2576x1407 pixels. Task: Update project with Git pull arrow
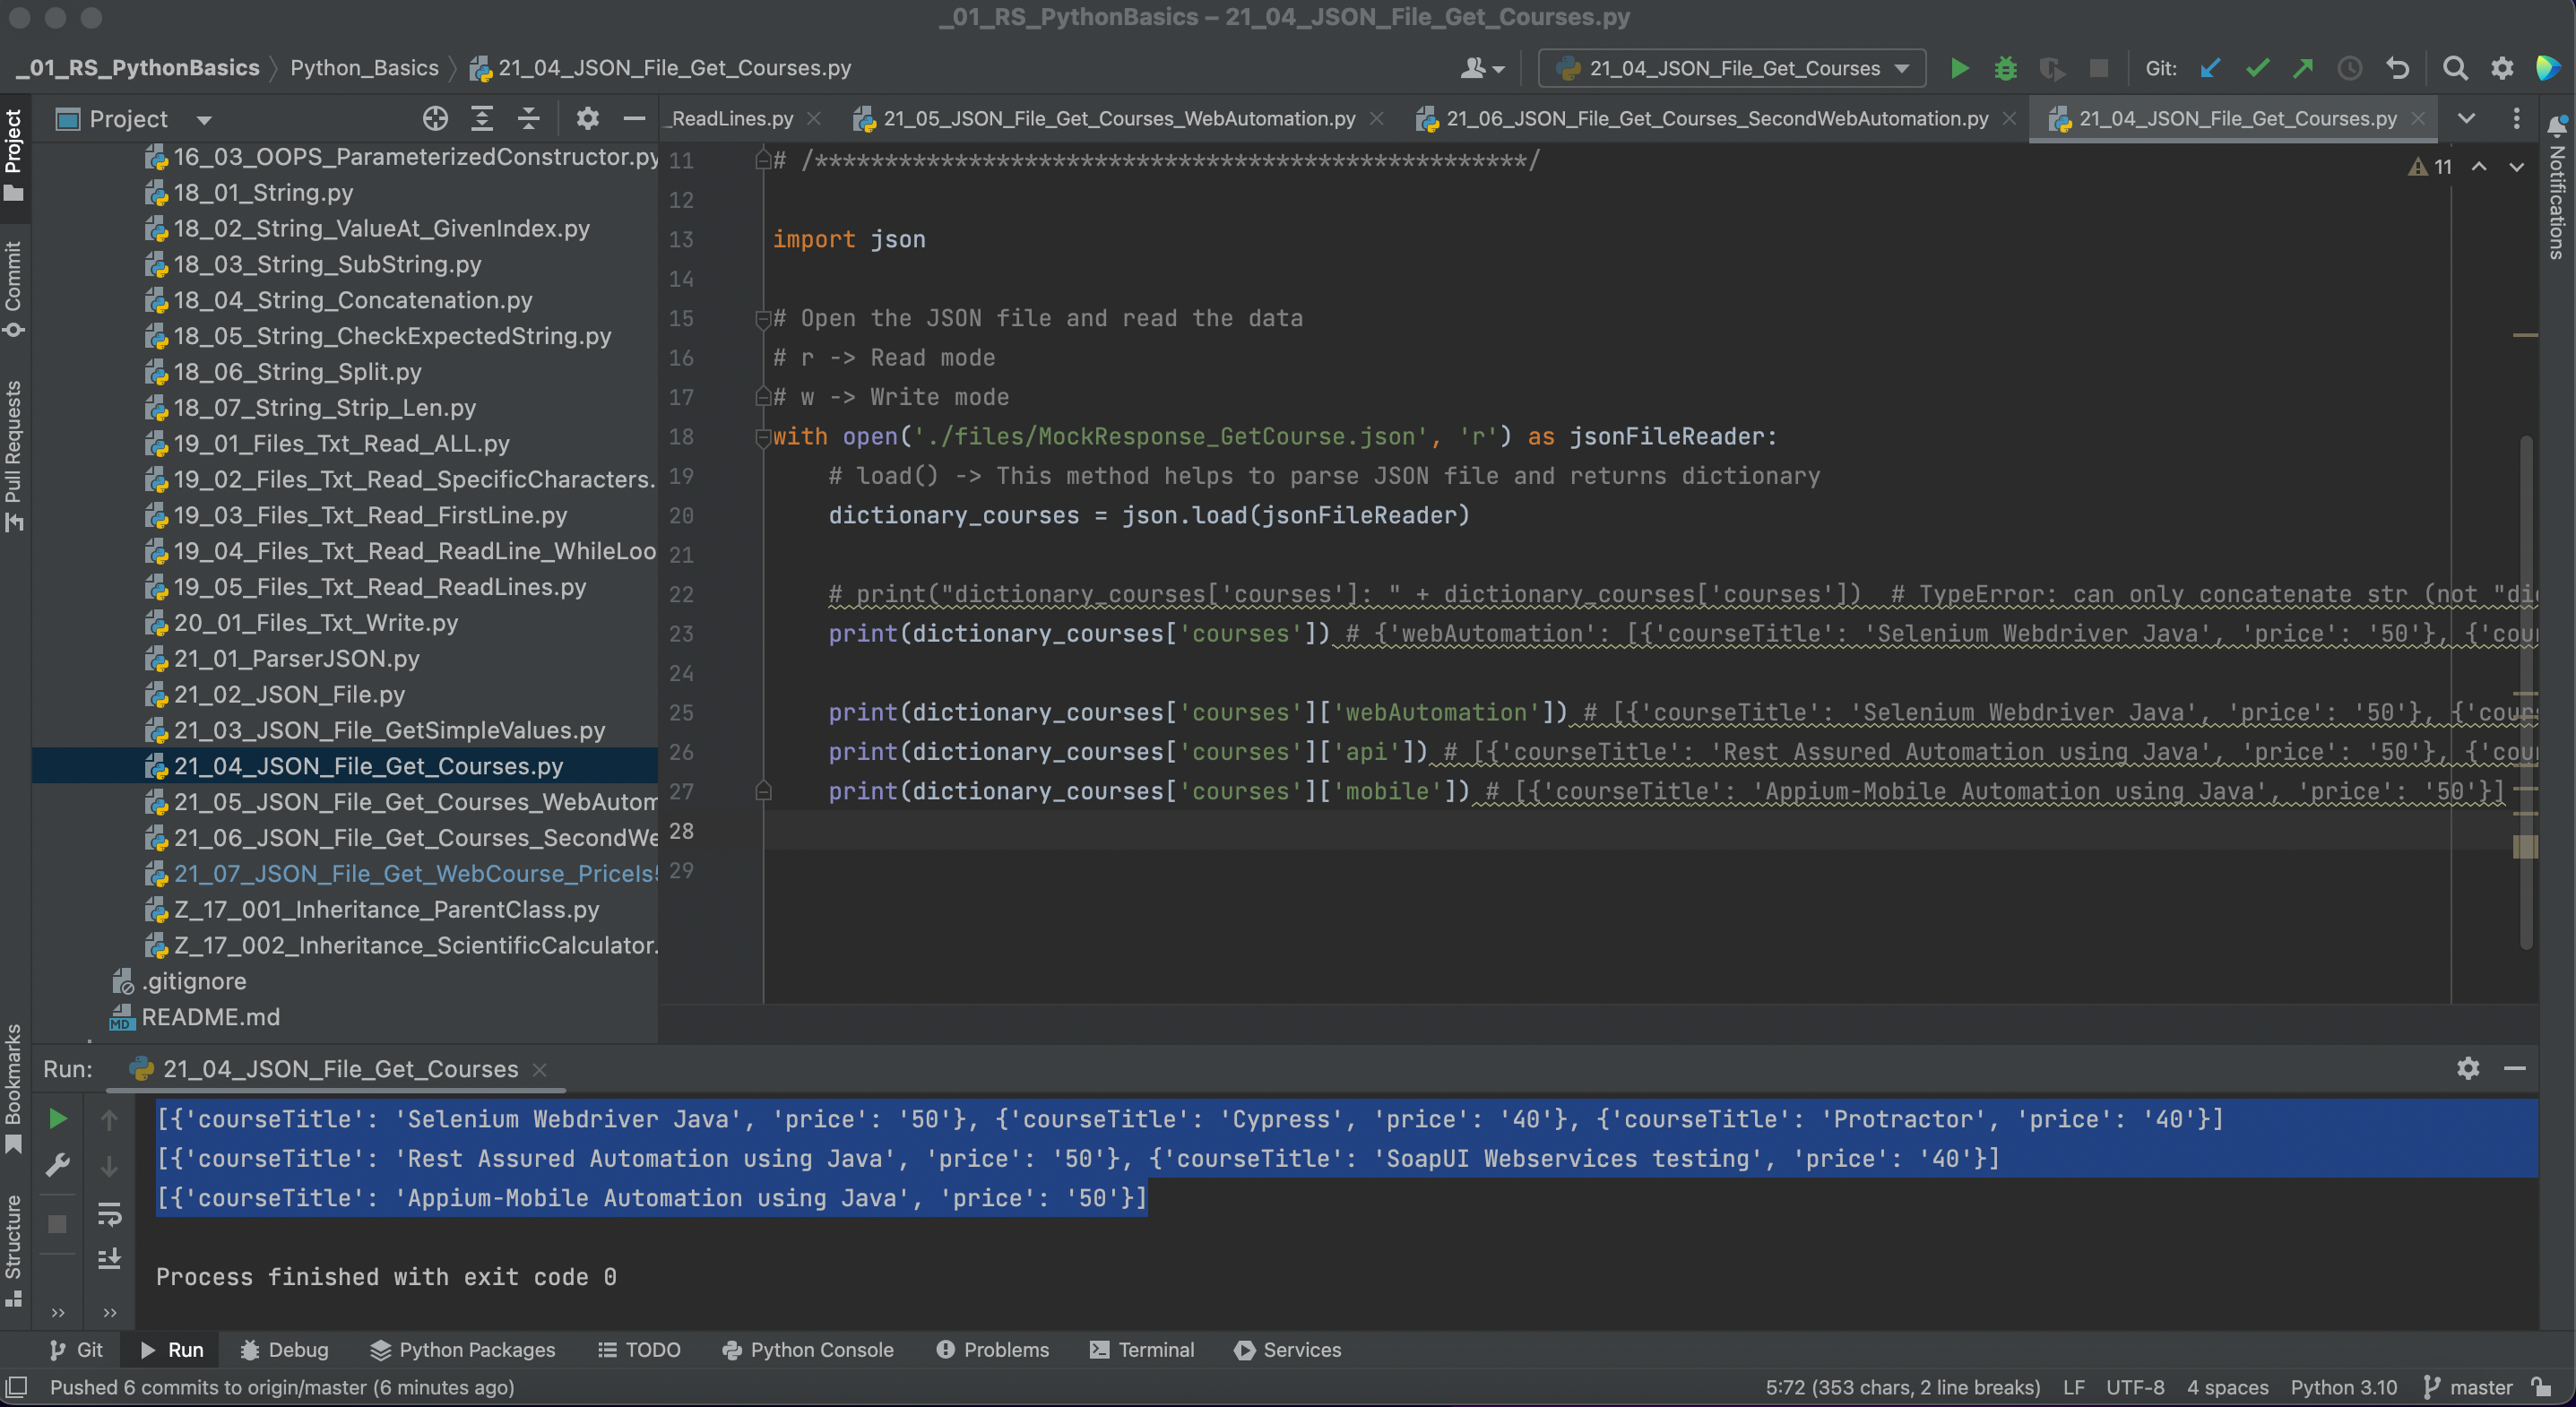point(2210,68)
